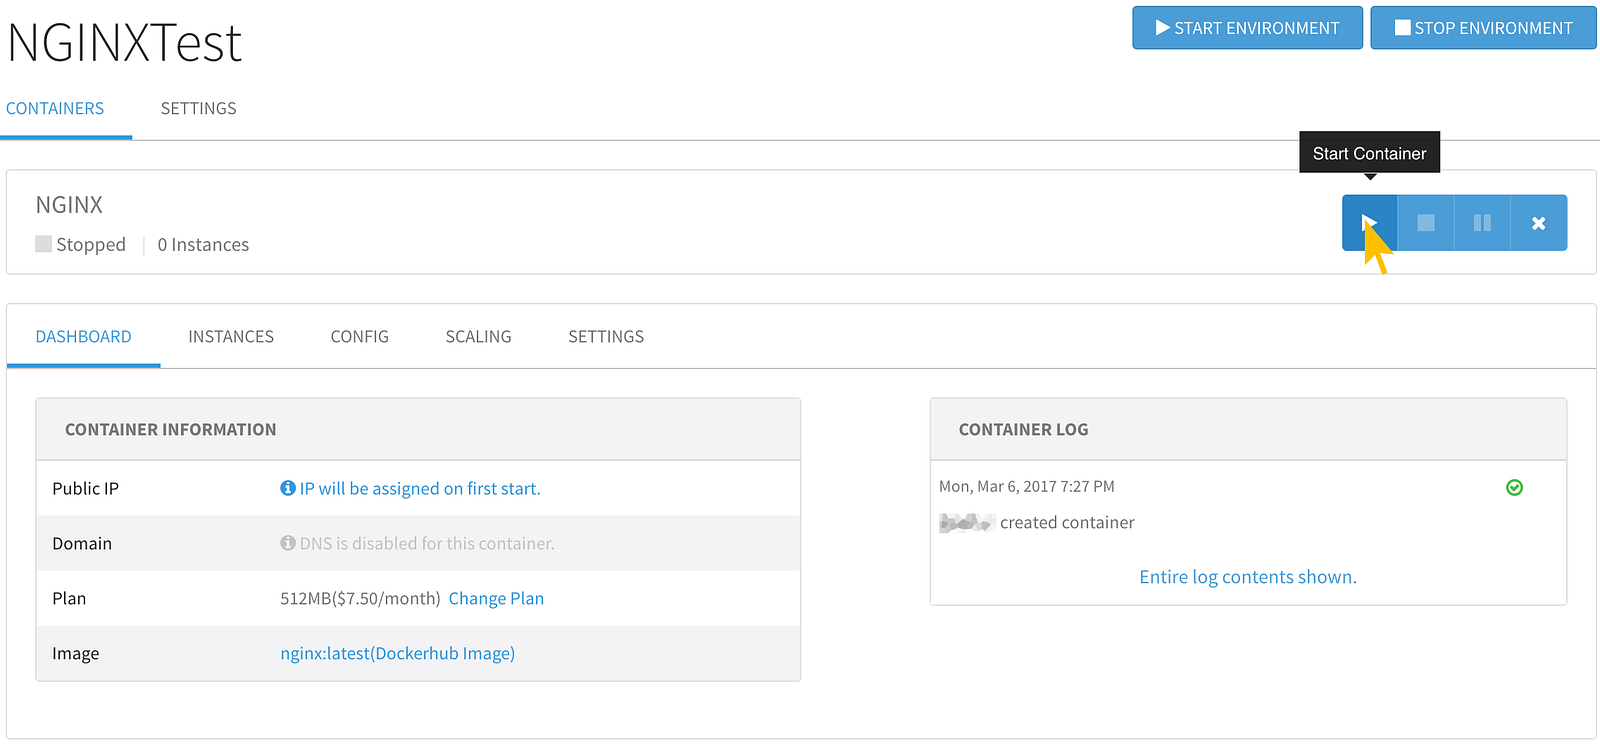Switch to the top-level Containers tab

[55, 108]
